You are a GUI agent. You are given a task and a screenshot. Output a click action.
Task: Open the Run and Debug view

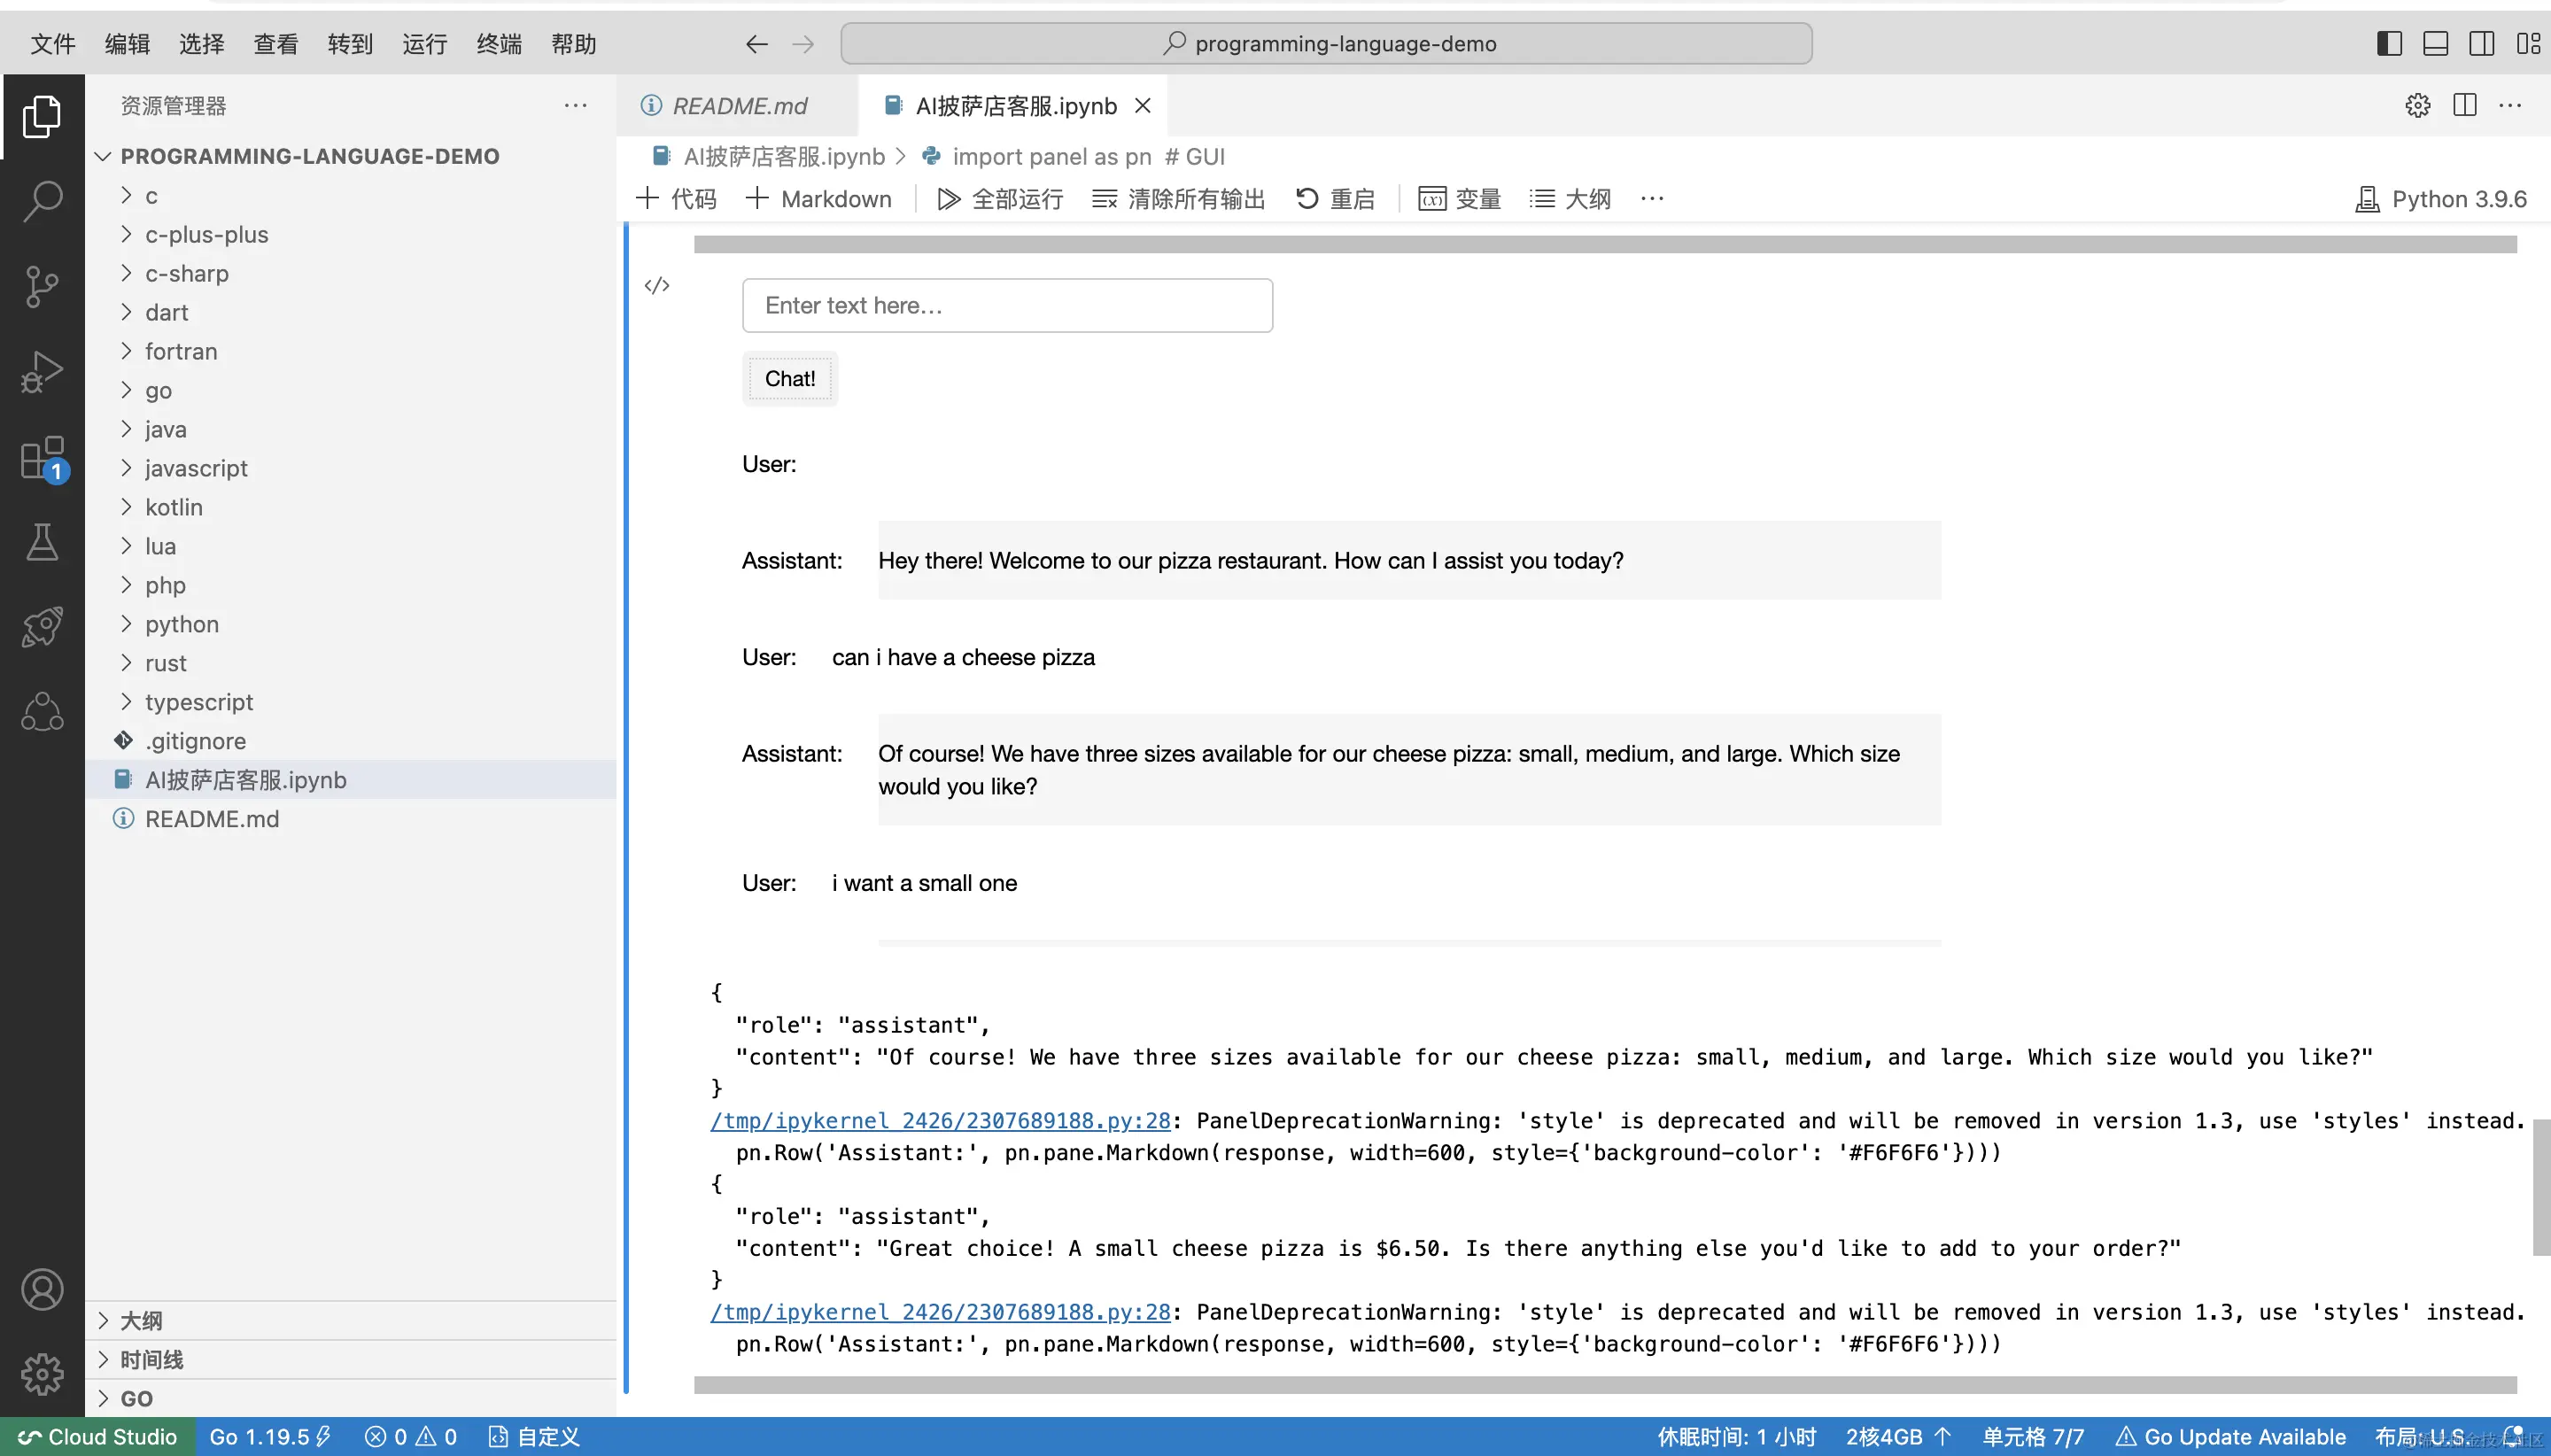point(42,372)
